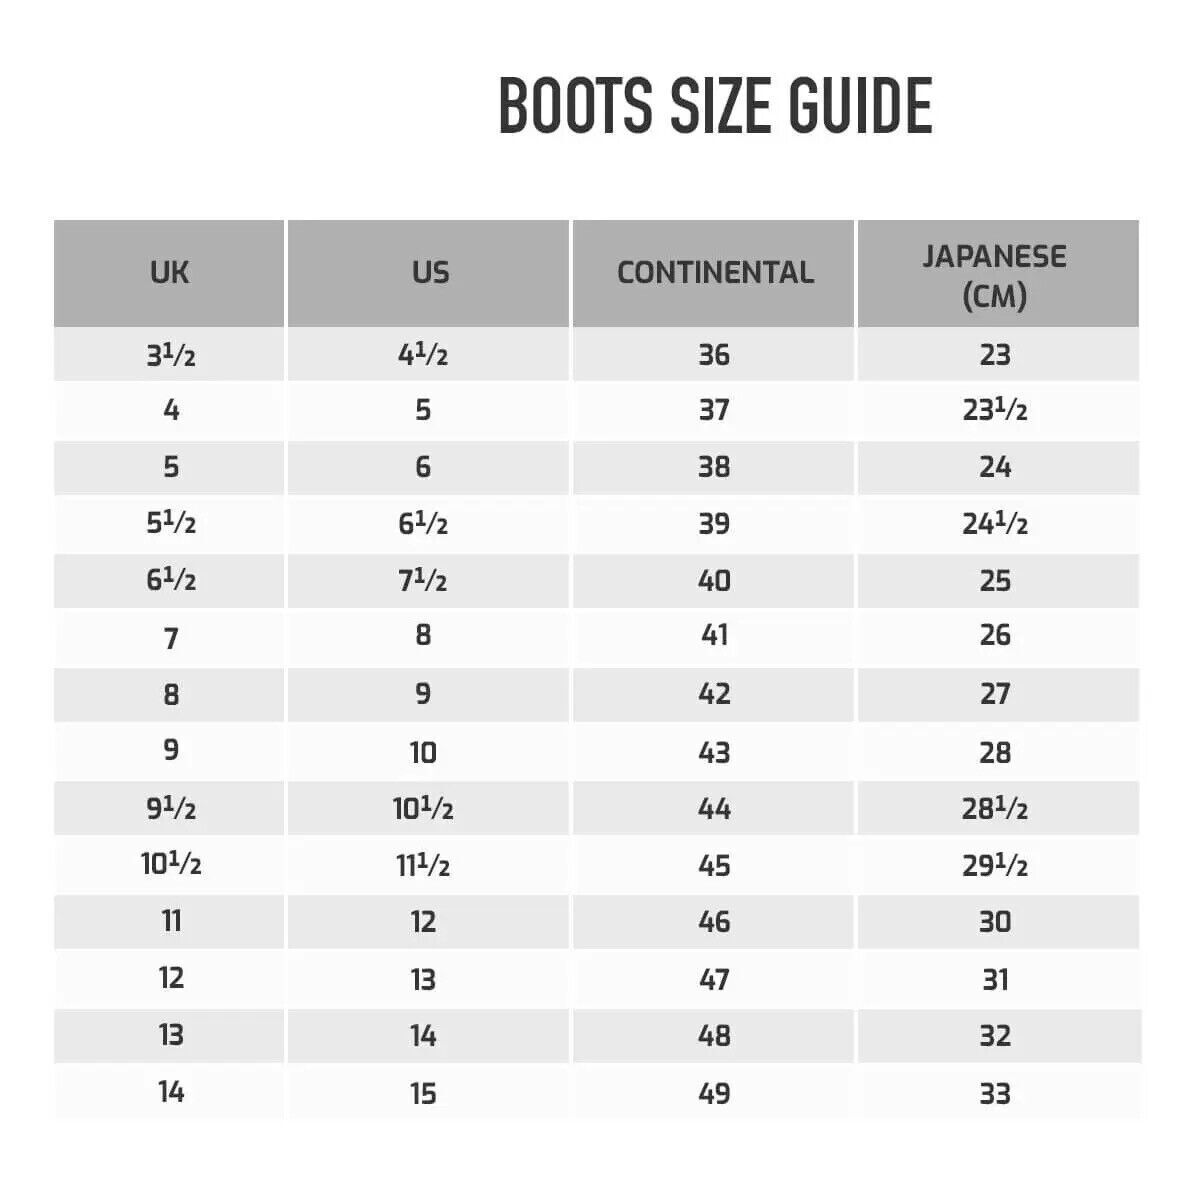Select Japanese size 27 cell
Image resolution: width=1200 pixels, height=1183 pixels.
995,694
